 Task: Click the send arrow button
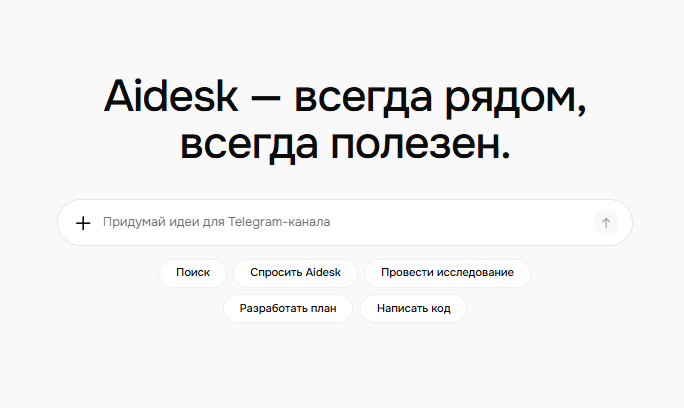pos(606,223)
